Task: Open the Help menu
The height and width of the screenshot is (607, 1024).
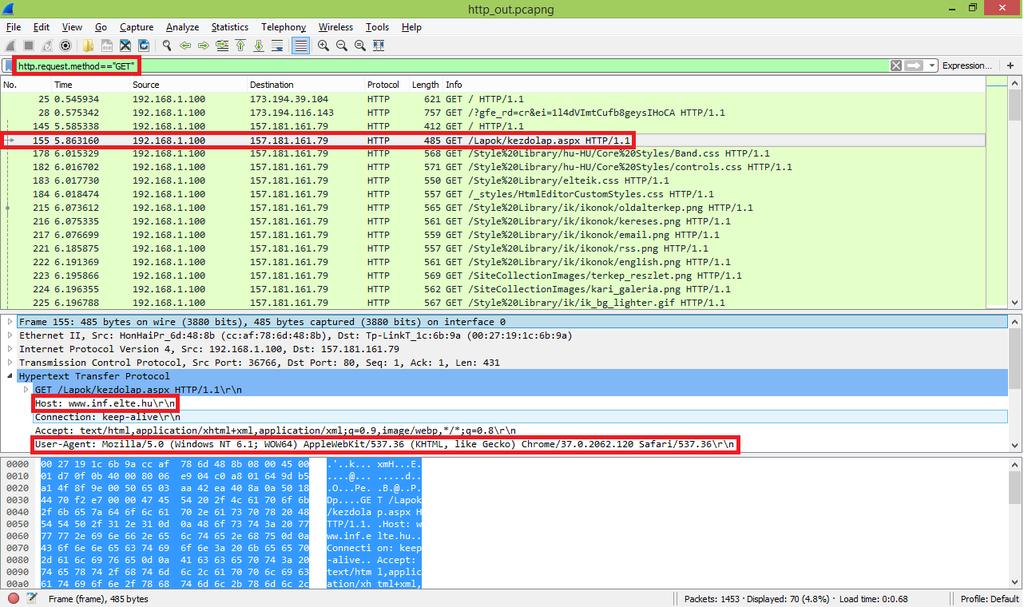Action: (x=411, y=27)
